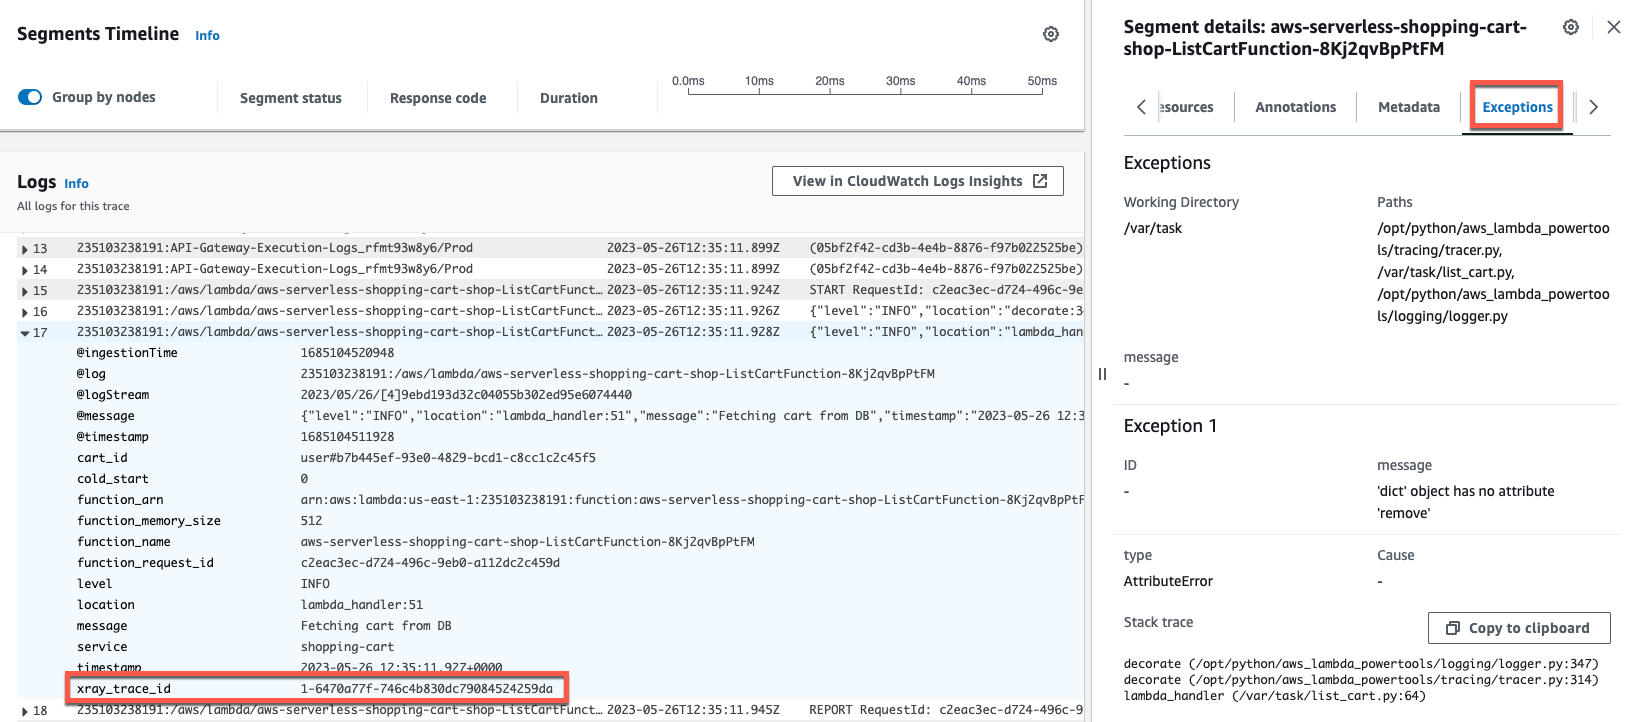The image size is (1630, 722).
Task: Click the exception message about 'remove'
Action: (1466, 502)
